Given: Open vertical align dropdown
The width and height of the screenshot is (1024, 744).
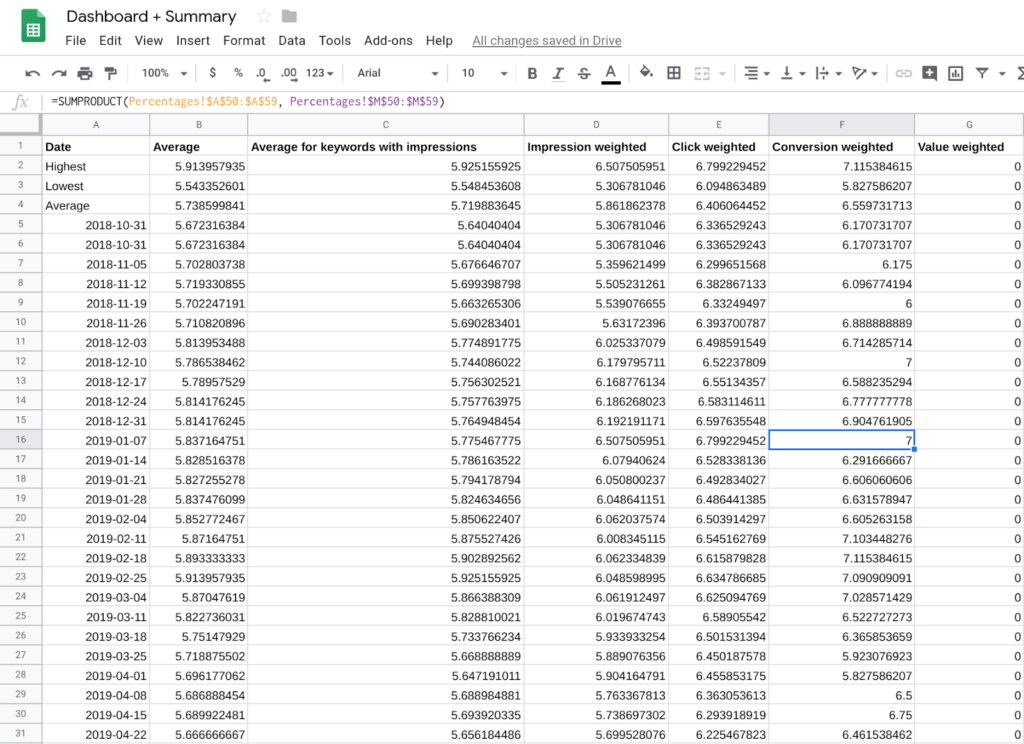Looking at the screenshot, I should (x=793, y=73).
